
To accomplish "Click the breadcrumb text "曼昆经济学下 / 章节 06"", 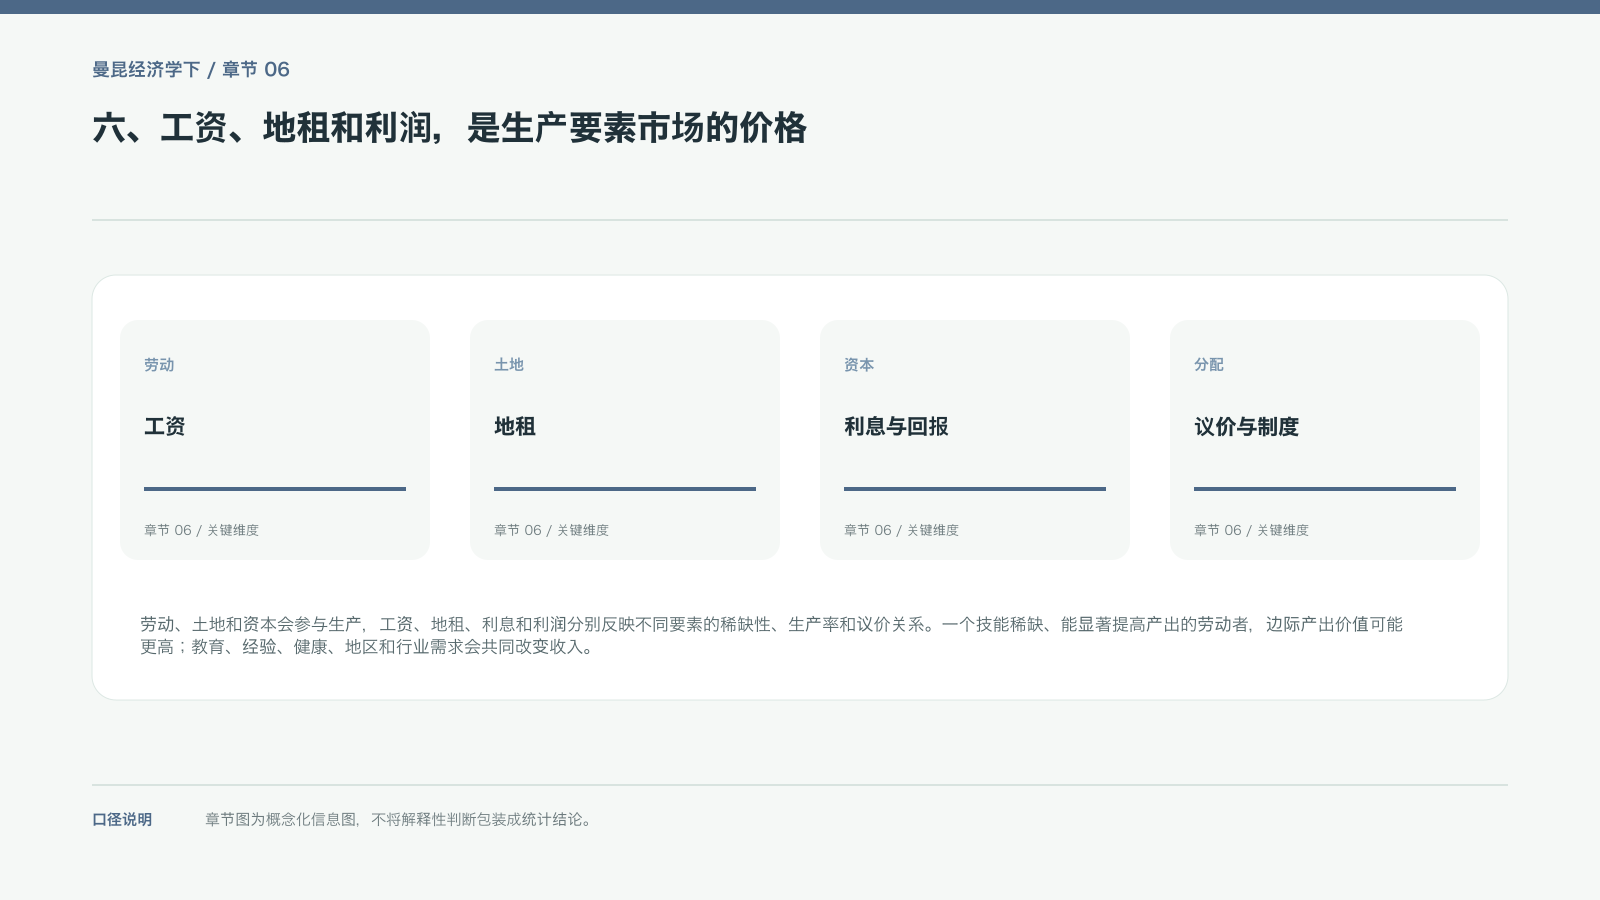I will [191, 69].
